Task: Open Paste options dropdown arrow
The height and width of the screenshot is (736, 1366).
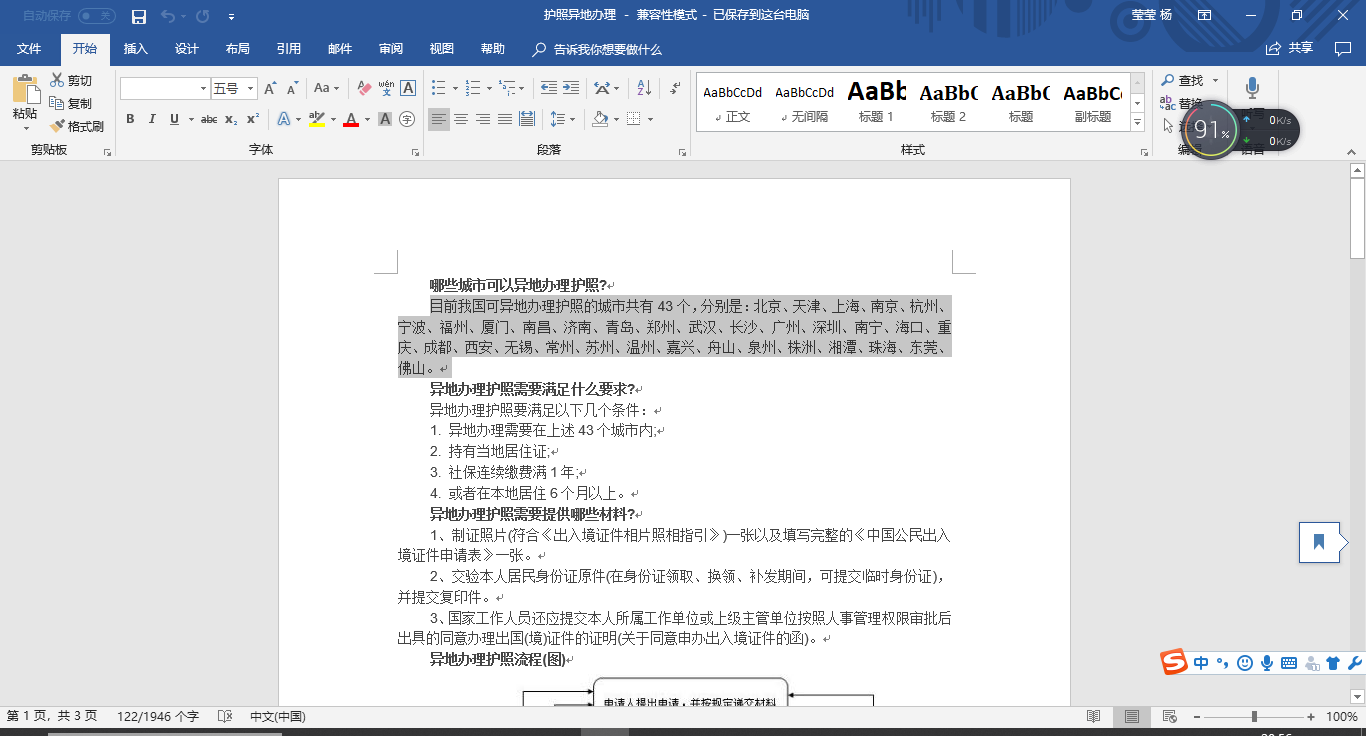Action: [x=25, y=130]
